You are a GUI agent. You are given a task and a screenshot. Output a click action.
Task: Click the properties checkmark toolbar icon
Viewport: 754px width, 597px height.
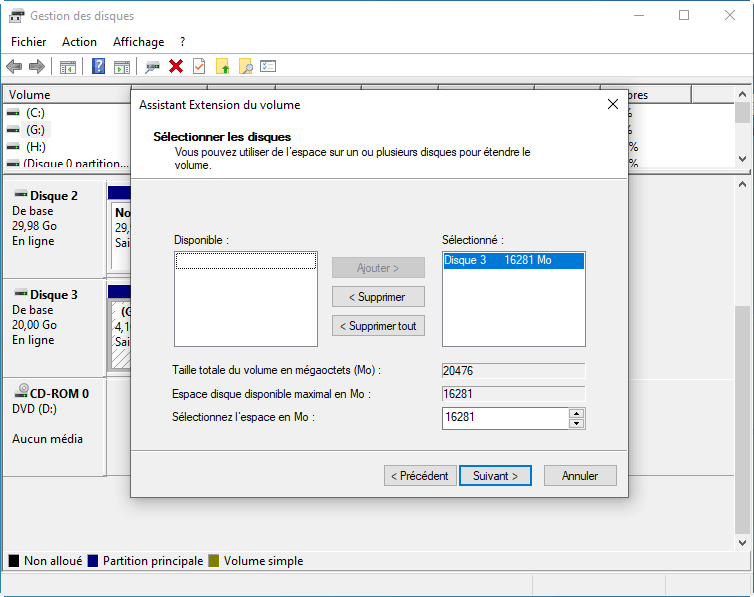(199, 66)
